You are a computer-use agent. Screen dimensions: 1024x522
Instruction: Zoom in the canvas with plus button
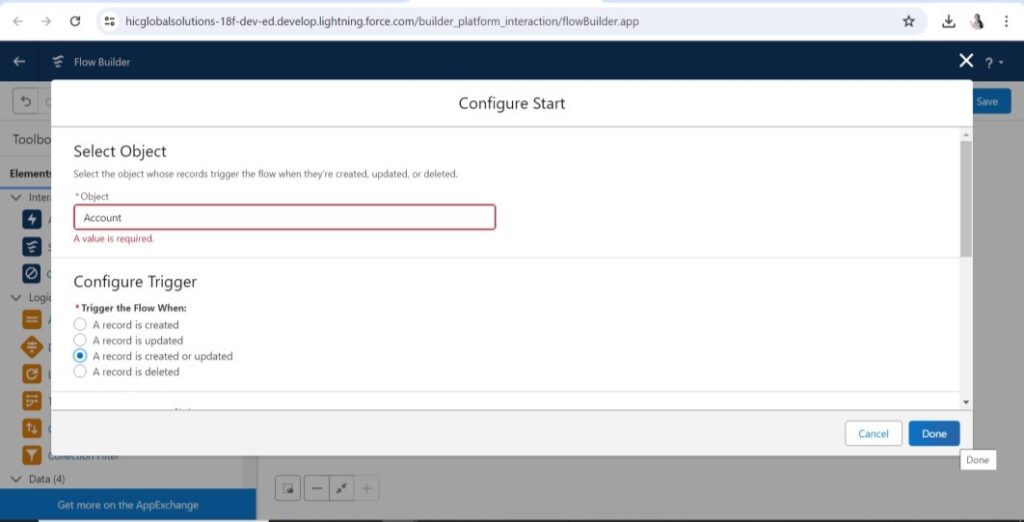(366, 488)
